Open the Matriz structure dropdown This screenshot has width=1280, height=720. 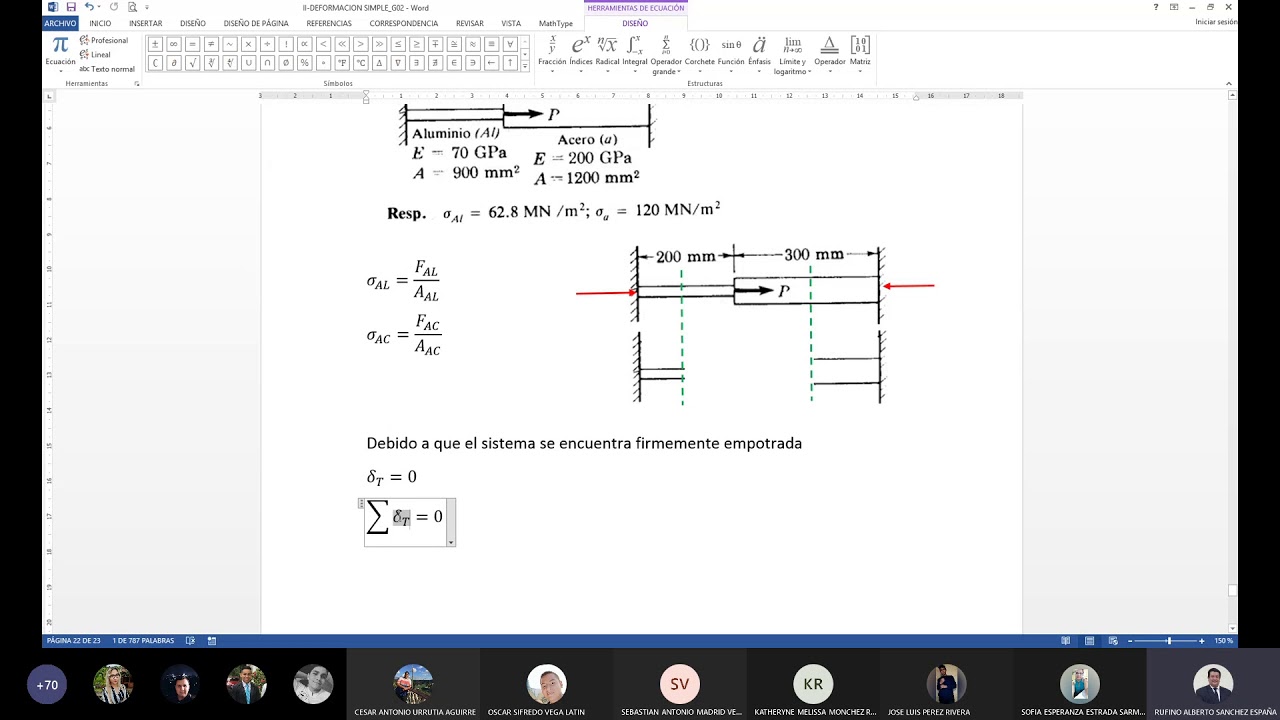860,52
